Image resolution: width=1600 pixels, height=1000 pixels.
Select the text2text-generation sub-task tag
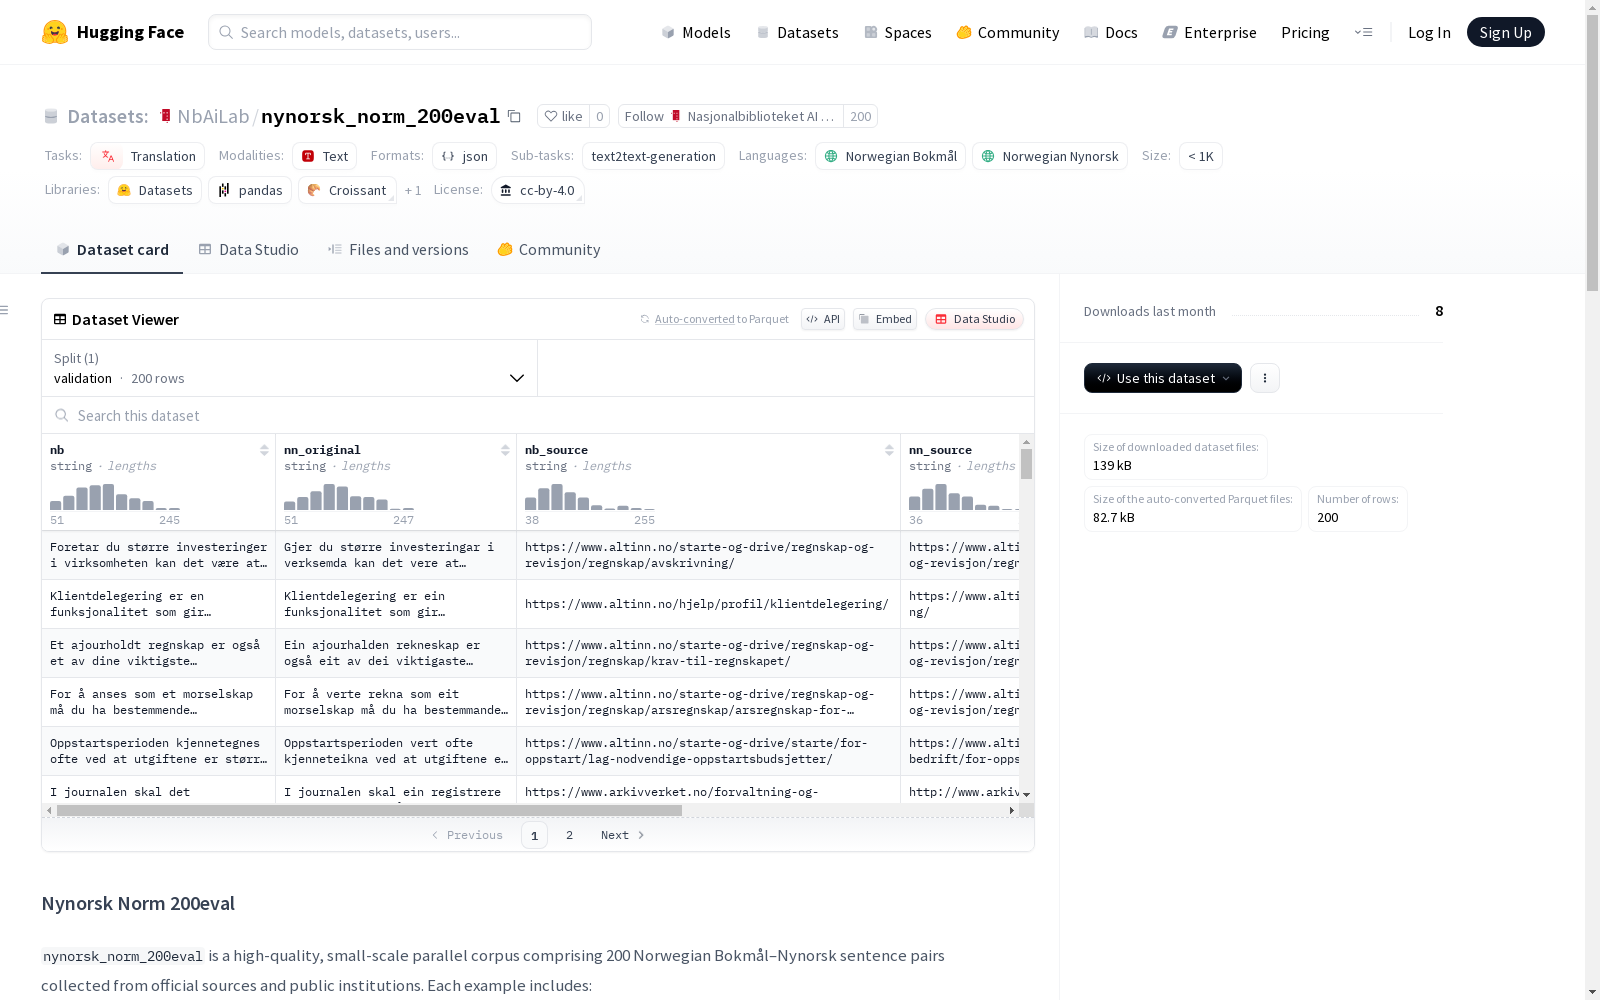click(x=654, y=156)
